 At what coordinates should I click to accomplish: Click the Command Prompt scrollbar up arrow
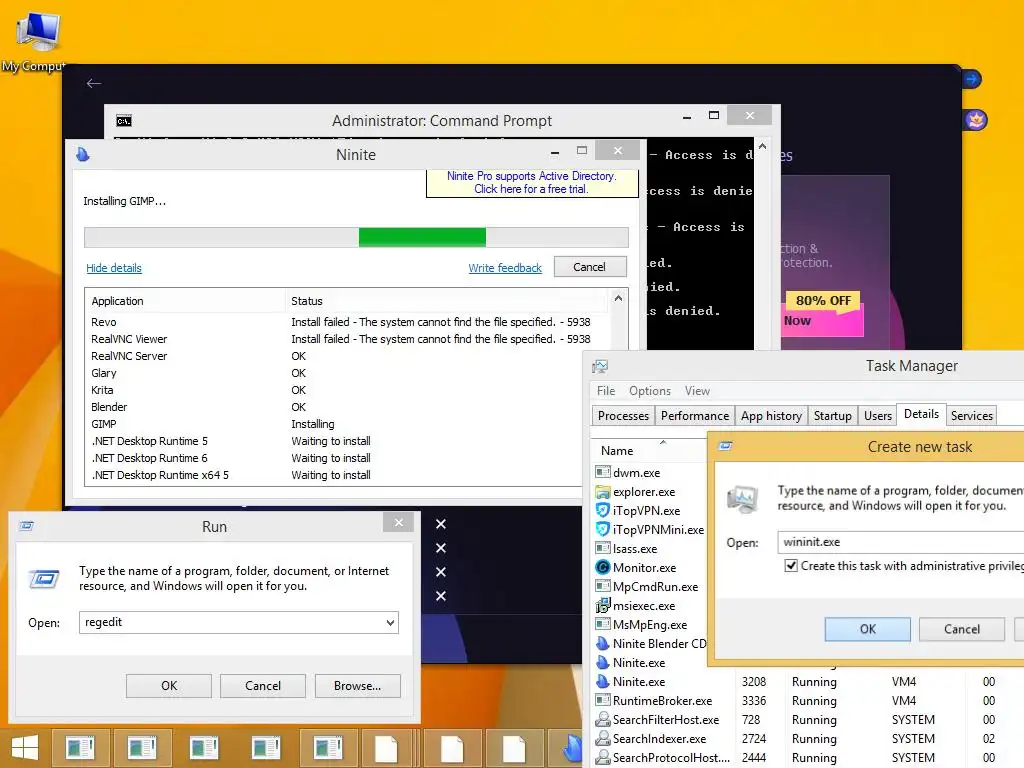tap(762, 147)
